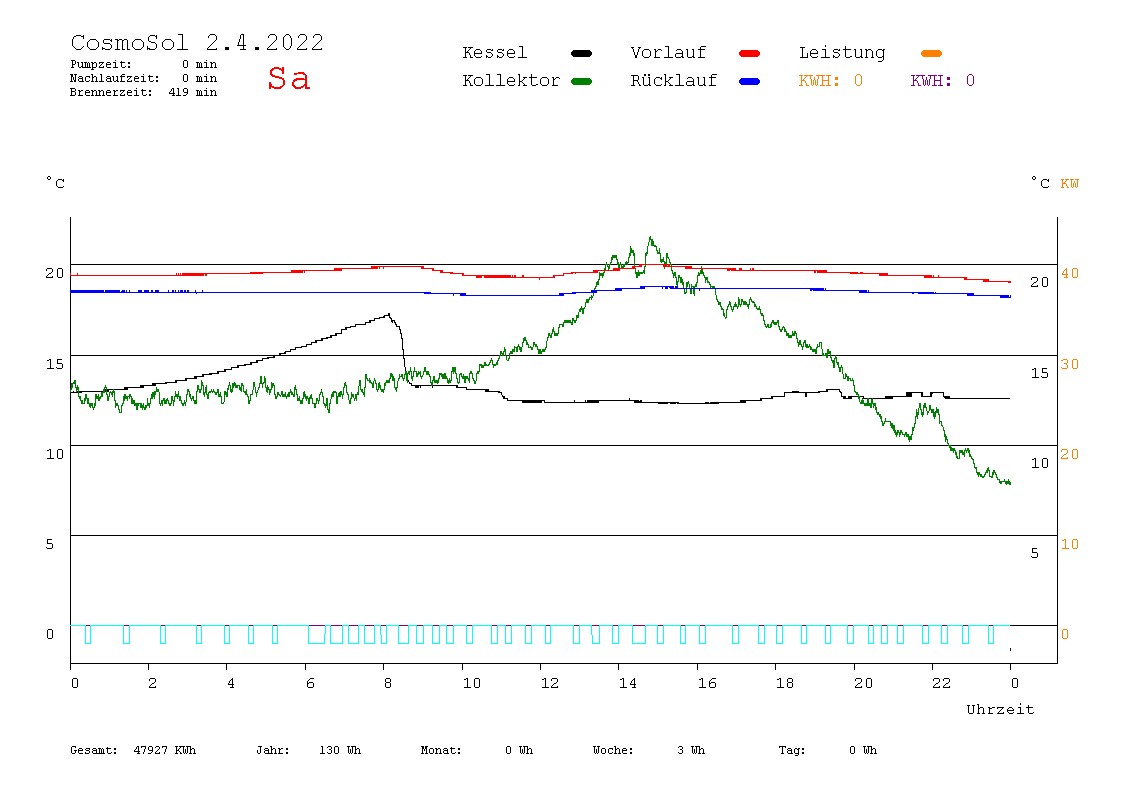Select the "Vorlauf" legend label
This screenshot has height=812, width=1148.
point(668,53)
